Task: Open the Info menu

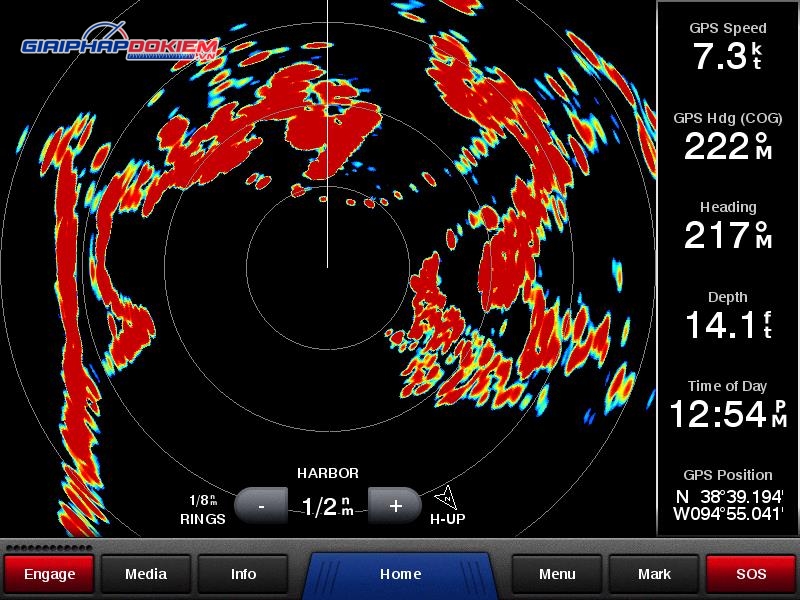Action: 243,574
